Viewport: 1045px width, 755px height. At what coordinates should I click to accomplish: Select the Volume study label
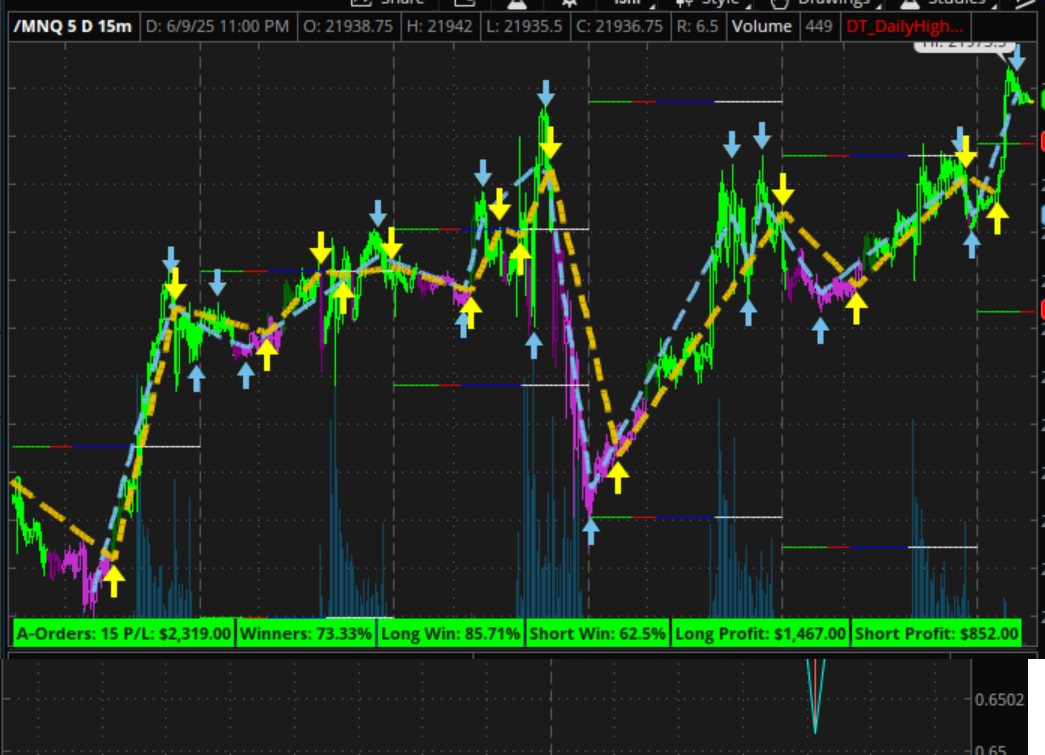pyautogui.click(x=762, y=27)
